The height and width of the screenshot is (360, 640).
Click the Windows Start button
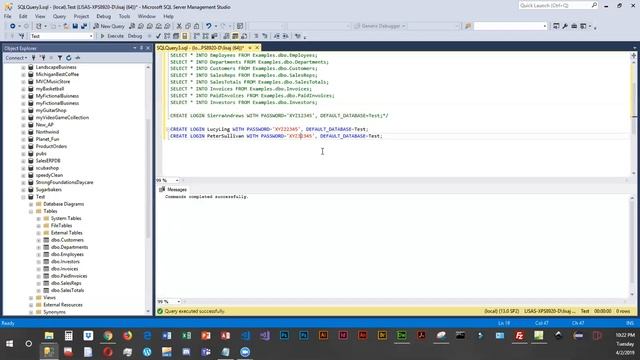coord(9,344)
